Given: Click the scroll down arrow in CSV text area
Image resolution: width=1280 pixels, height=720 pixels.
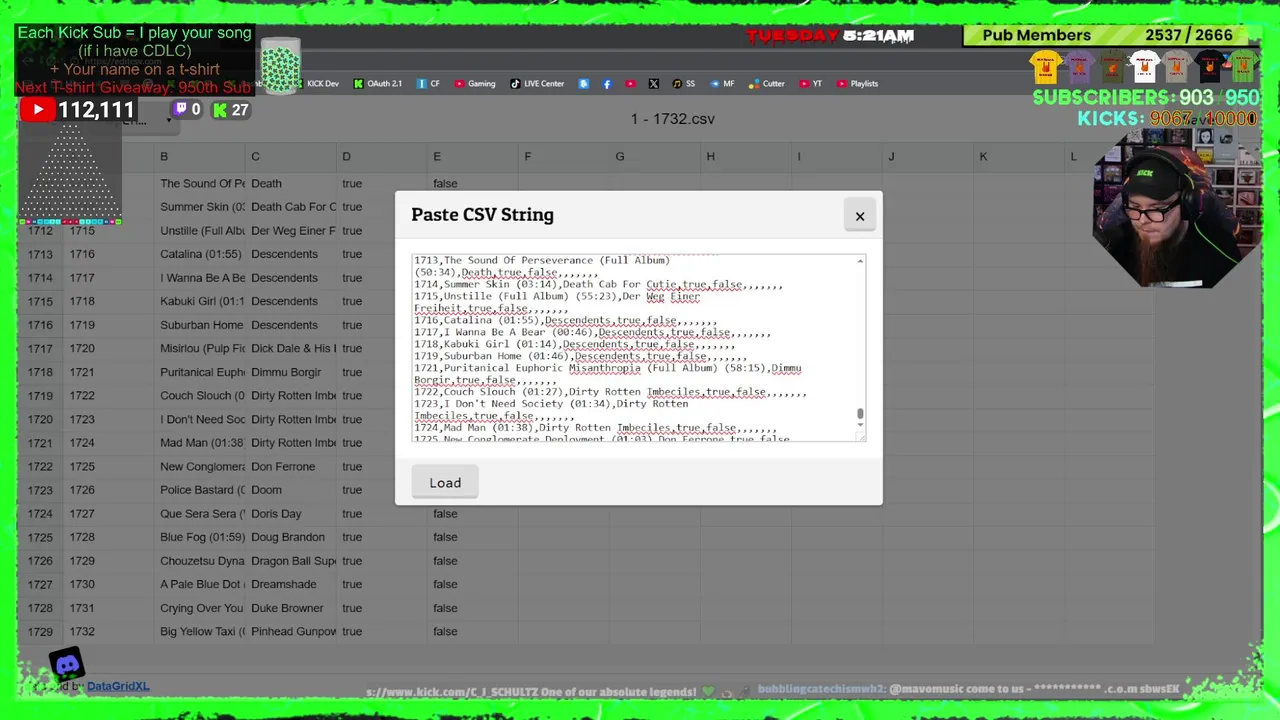Looking at the screenshot, I should pos(860,426).
